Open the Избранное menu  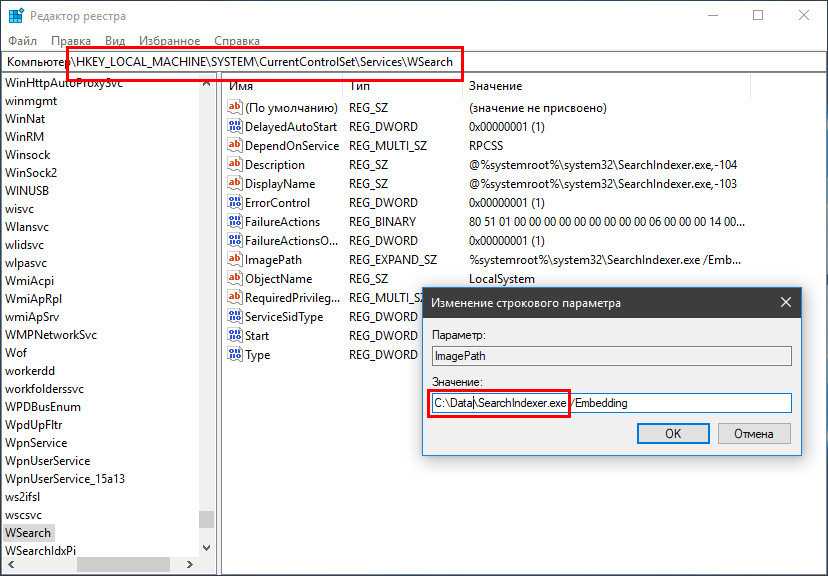(x=170, y=41)
